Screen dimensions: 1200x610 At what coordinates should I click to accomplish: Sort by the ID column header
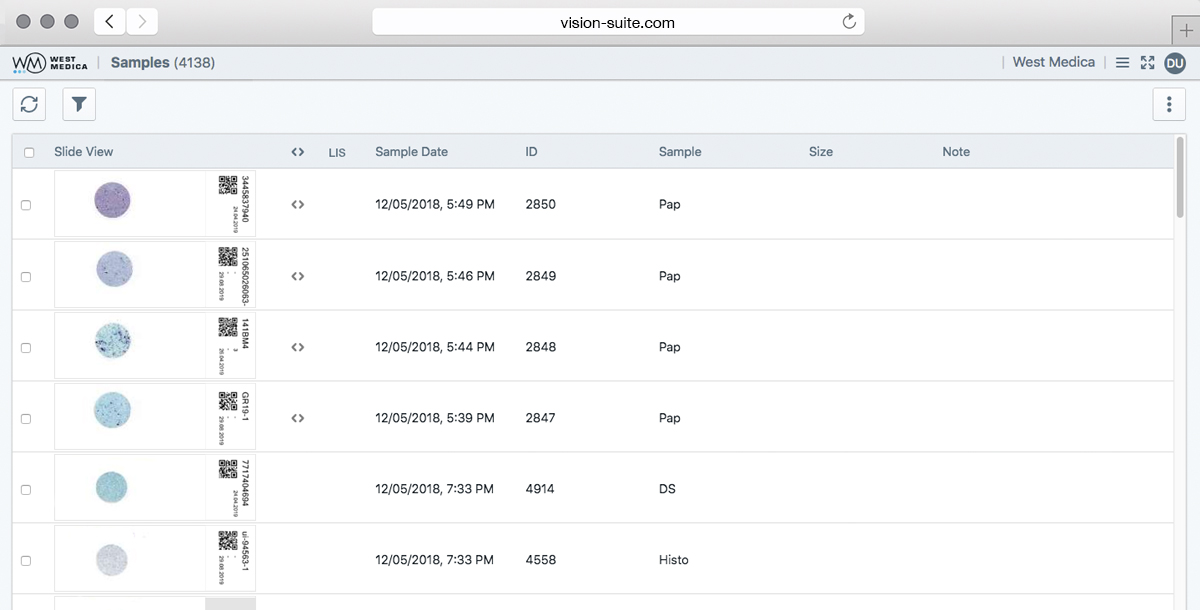point(531,152)
